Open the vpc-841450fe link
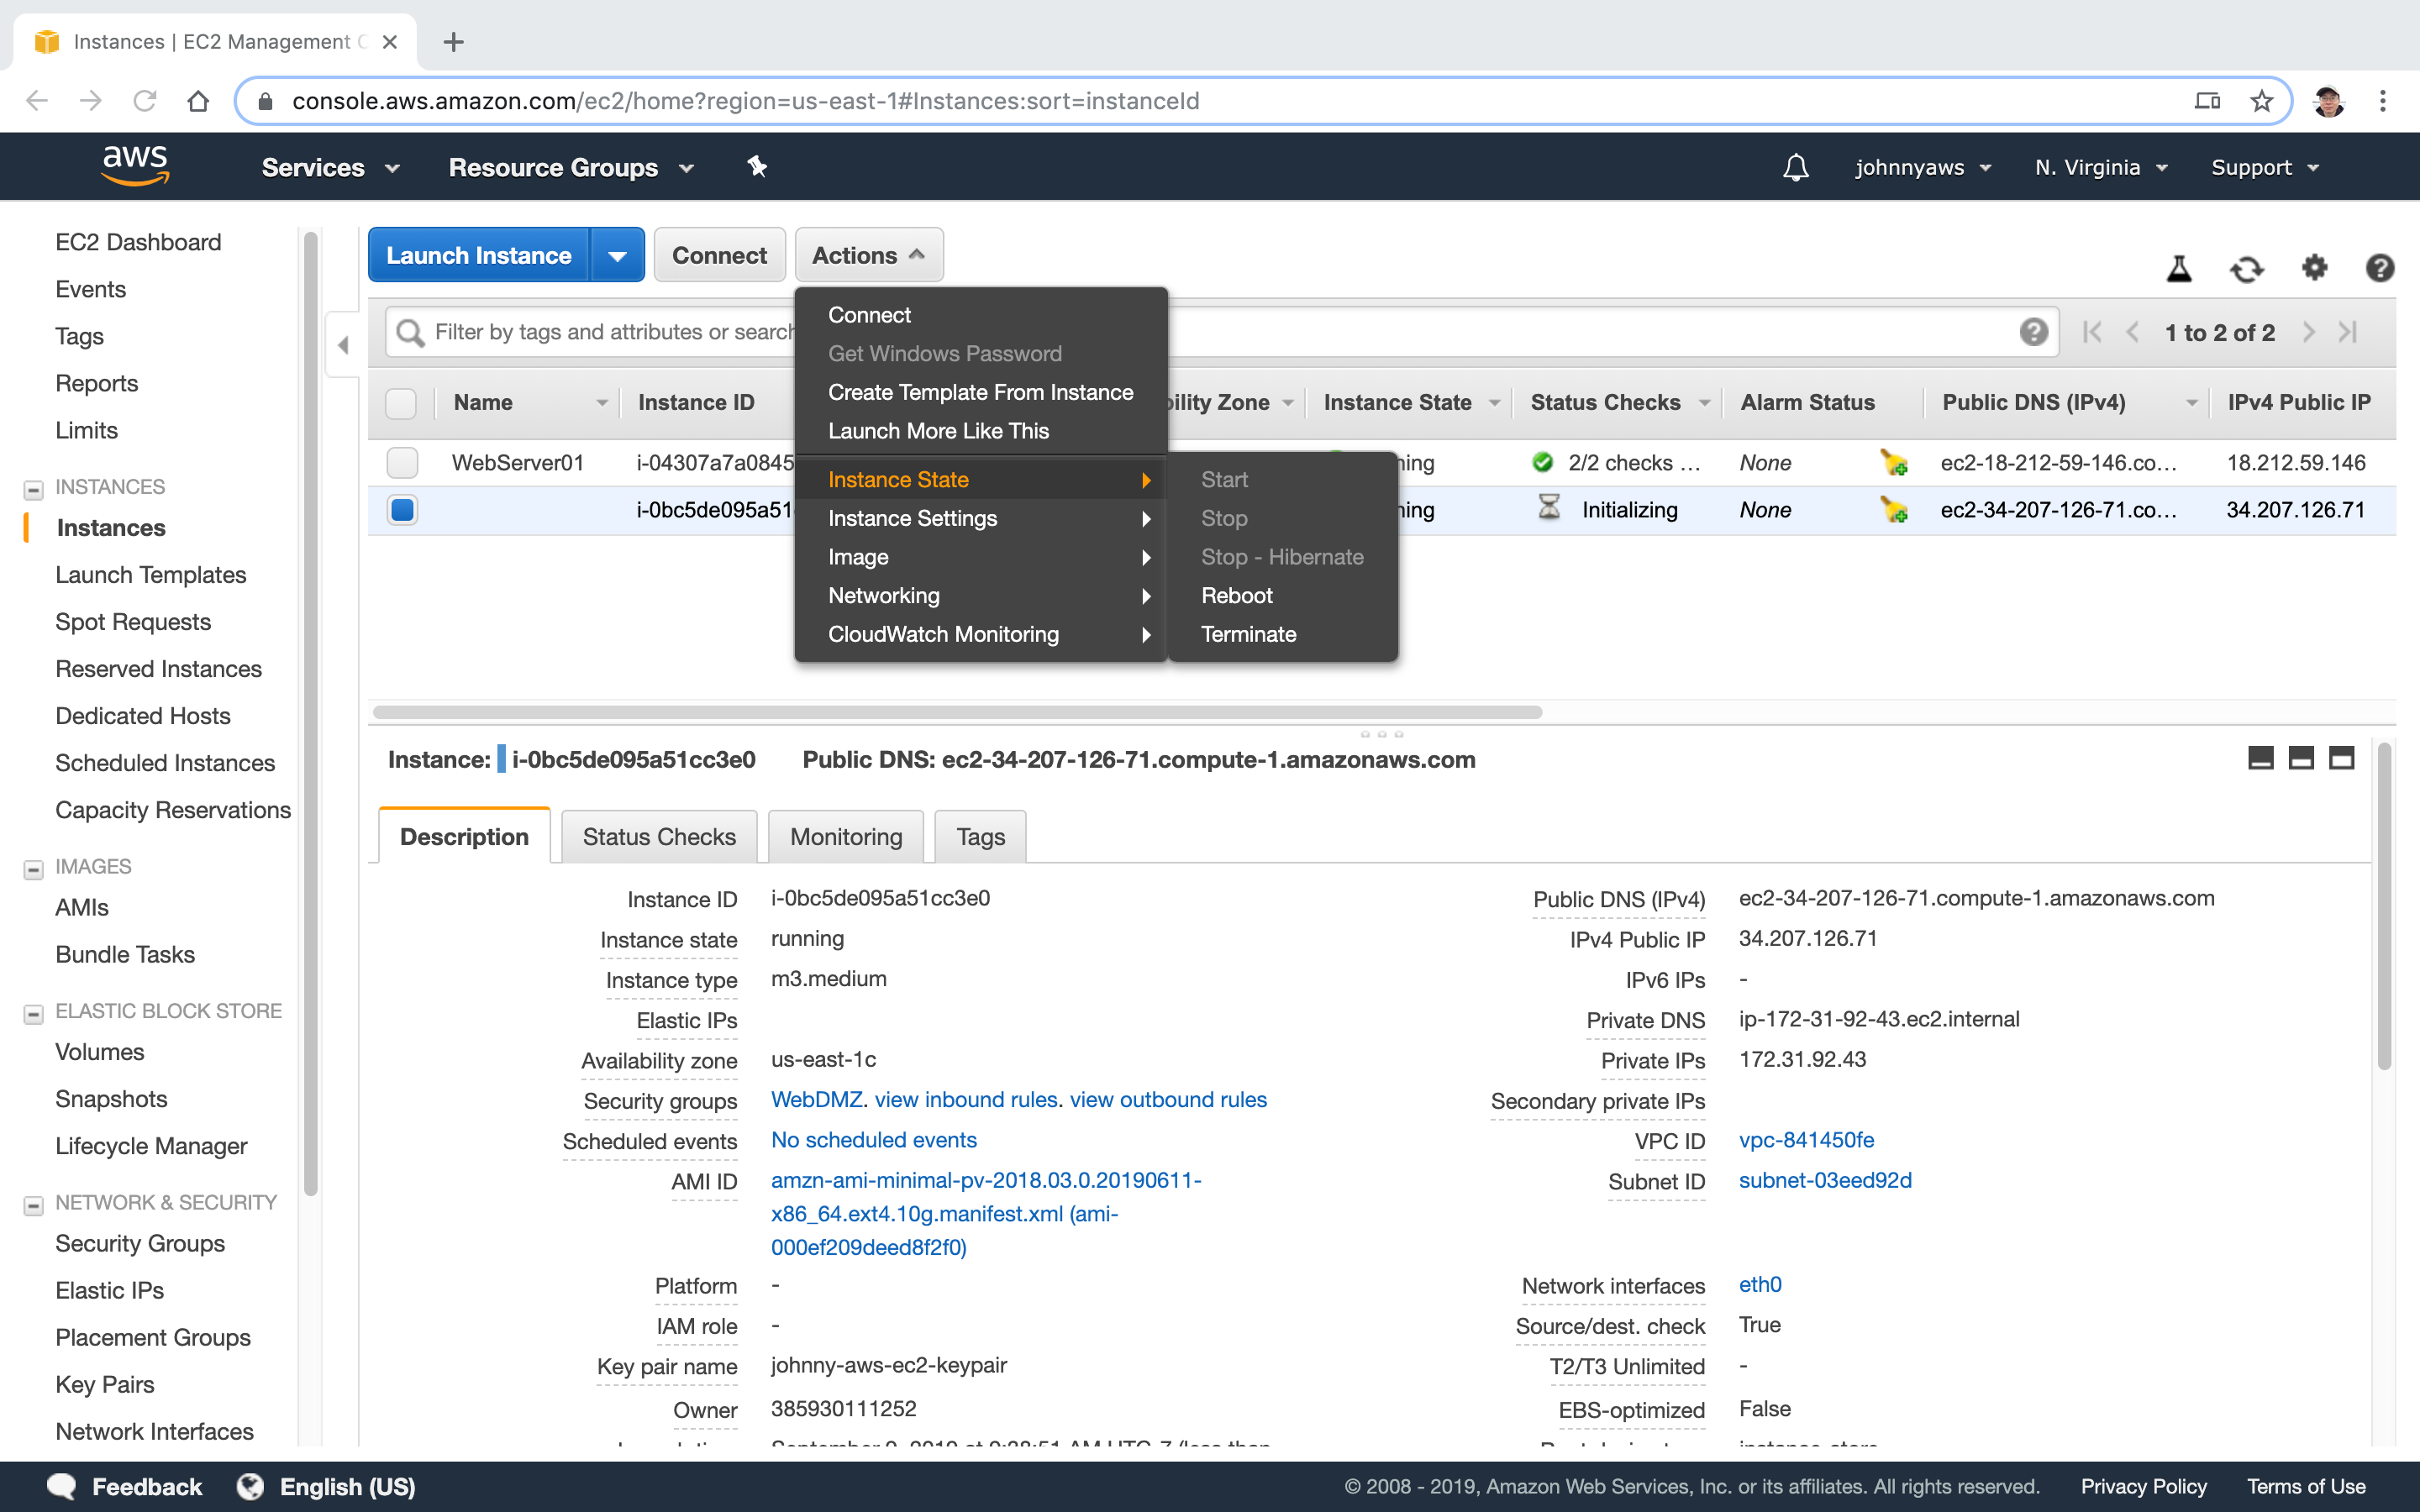Viewport: 2420px width, 1512px height. click(1806, 1139)
